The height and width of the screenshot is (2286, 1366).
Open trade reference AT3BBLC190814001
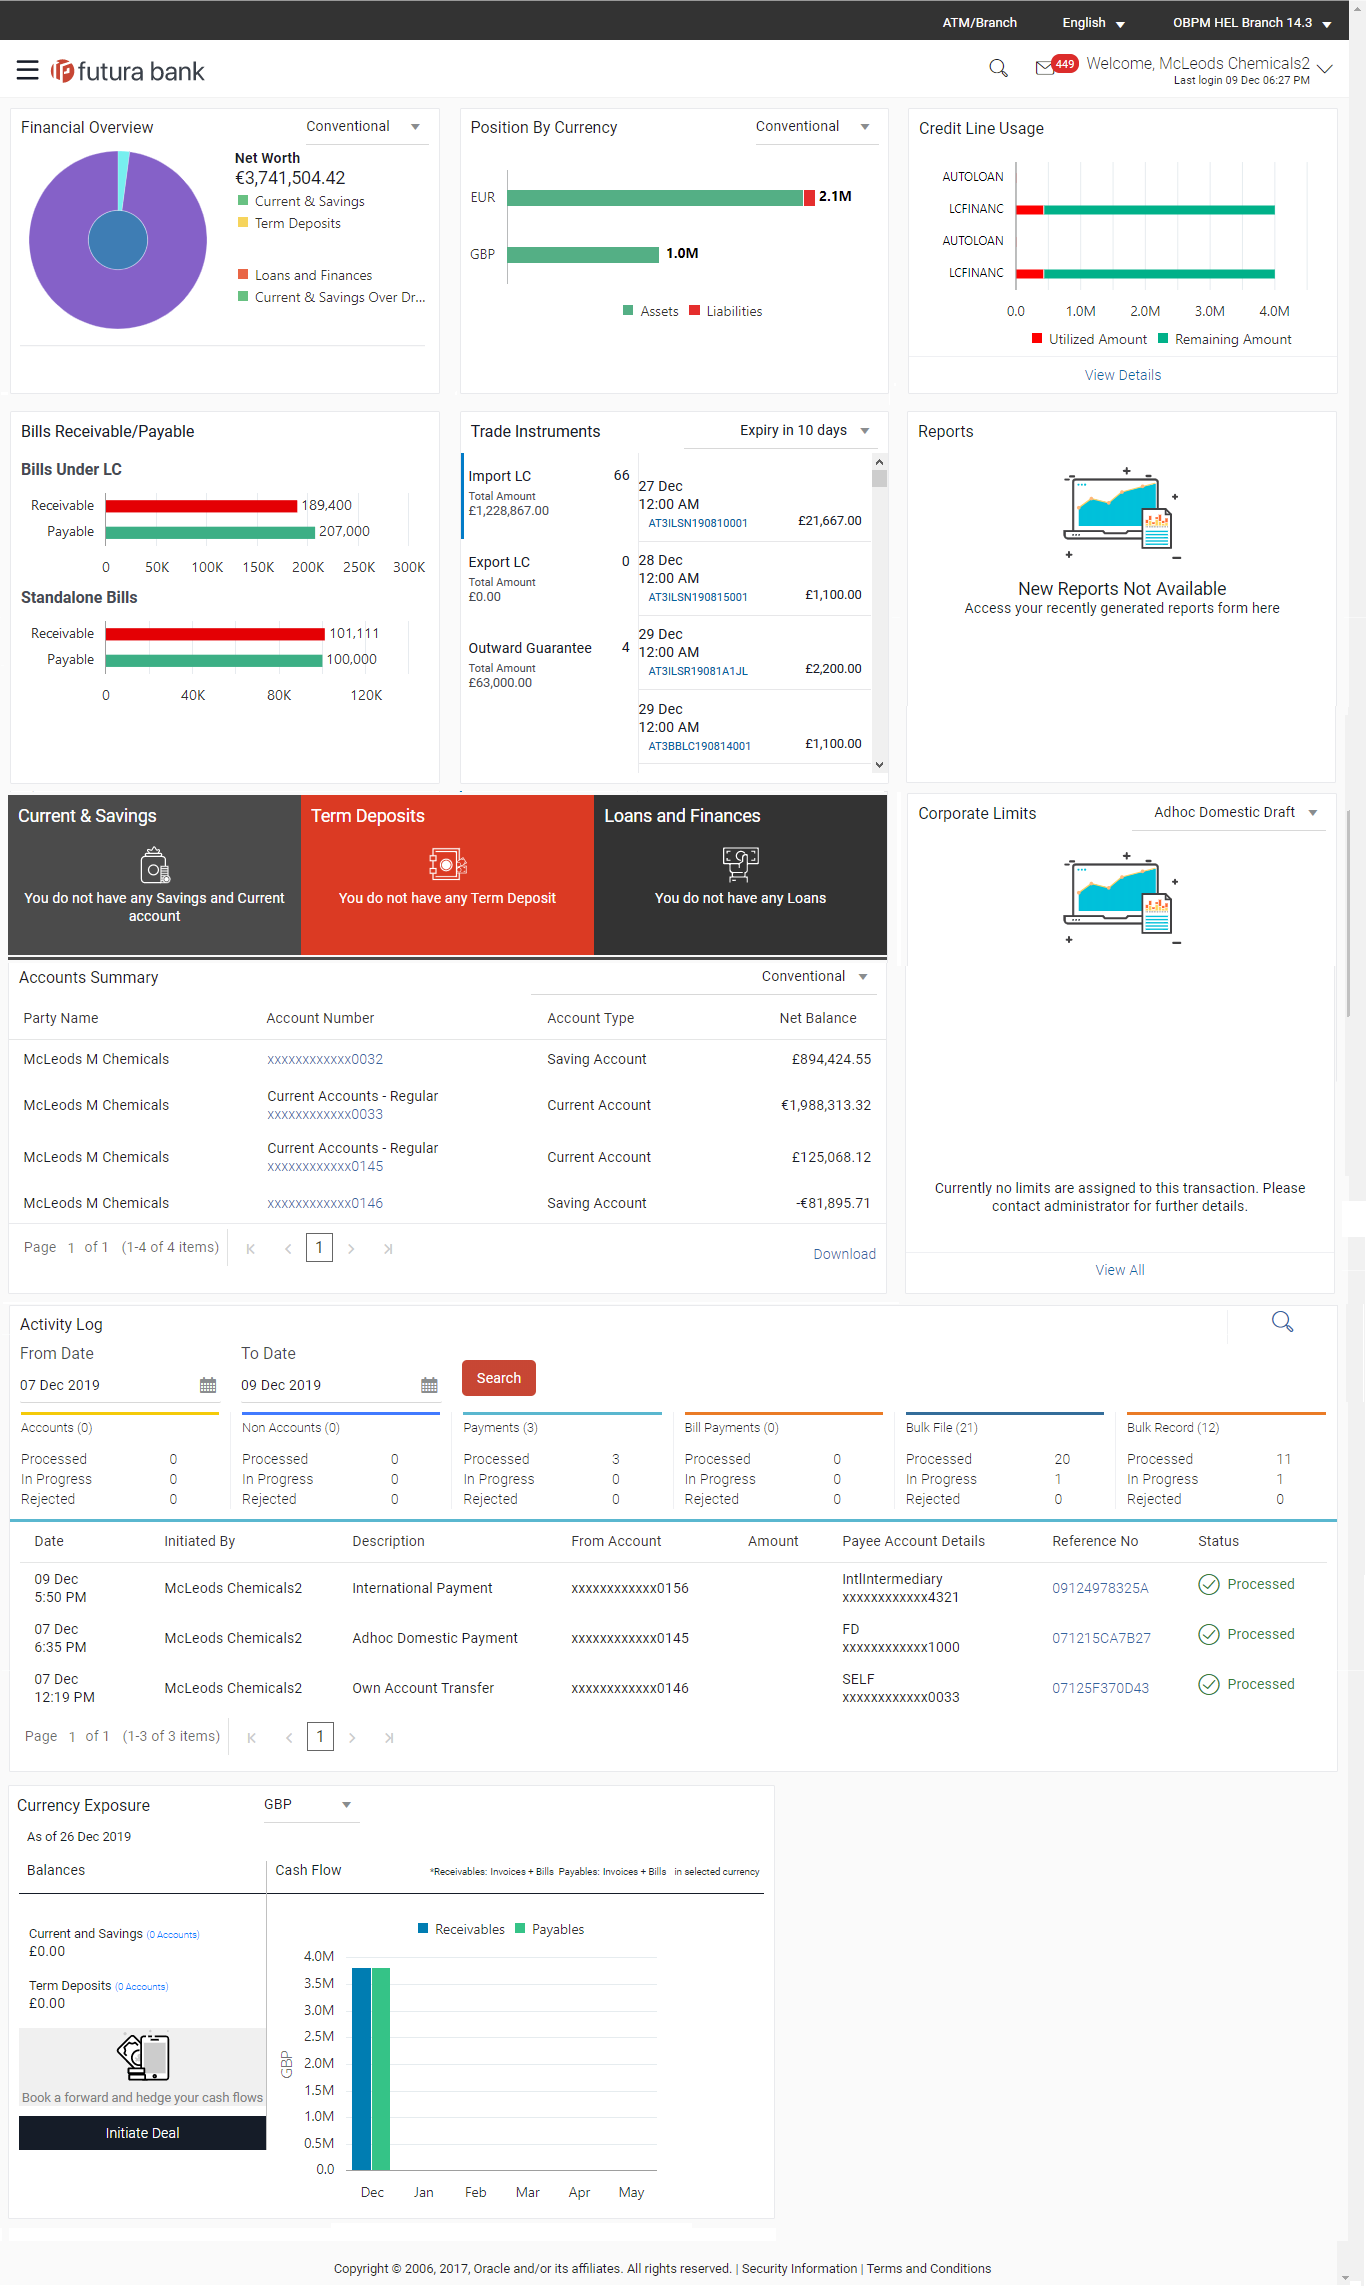699,746
